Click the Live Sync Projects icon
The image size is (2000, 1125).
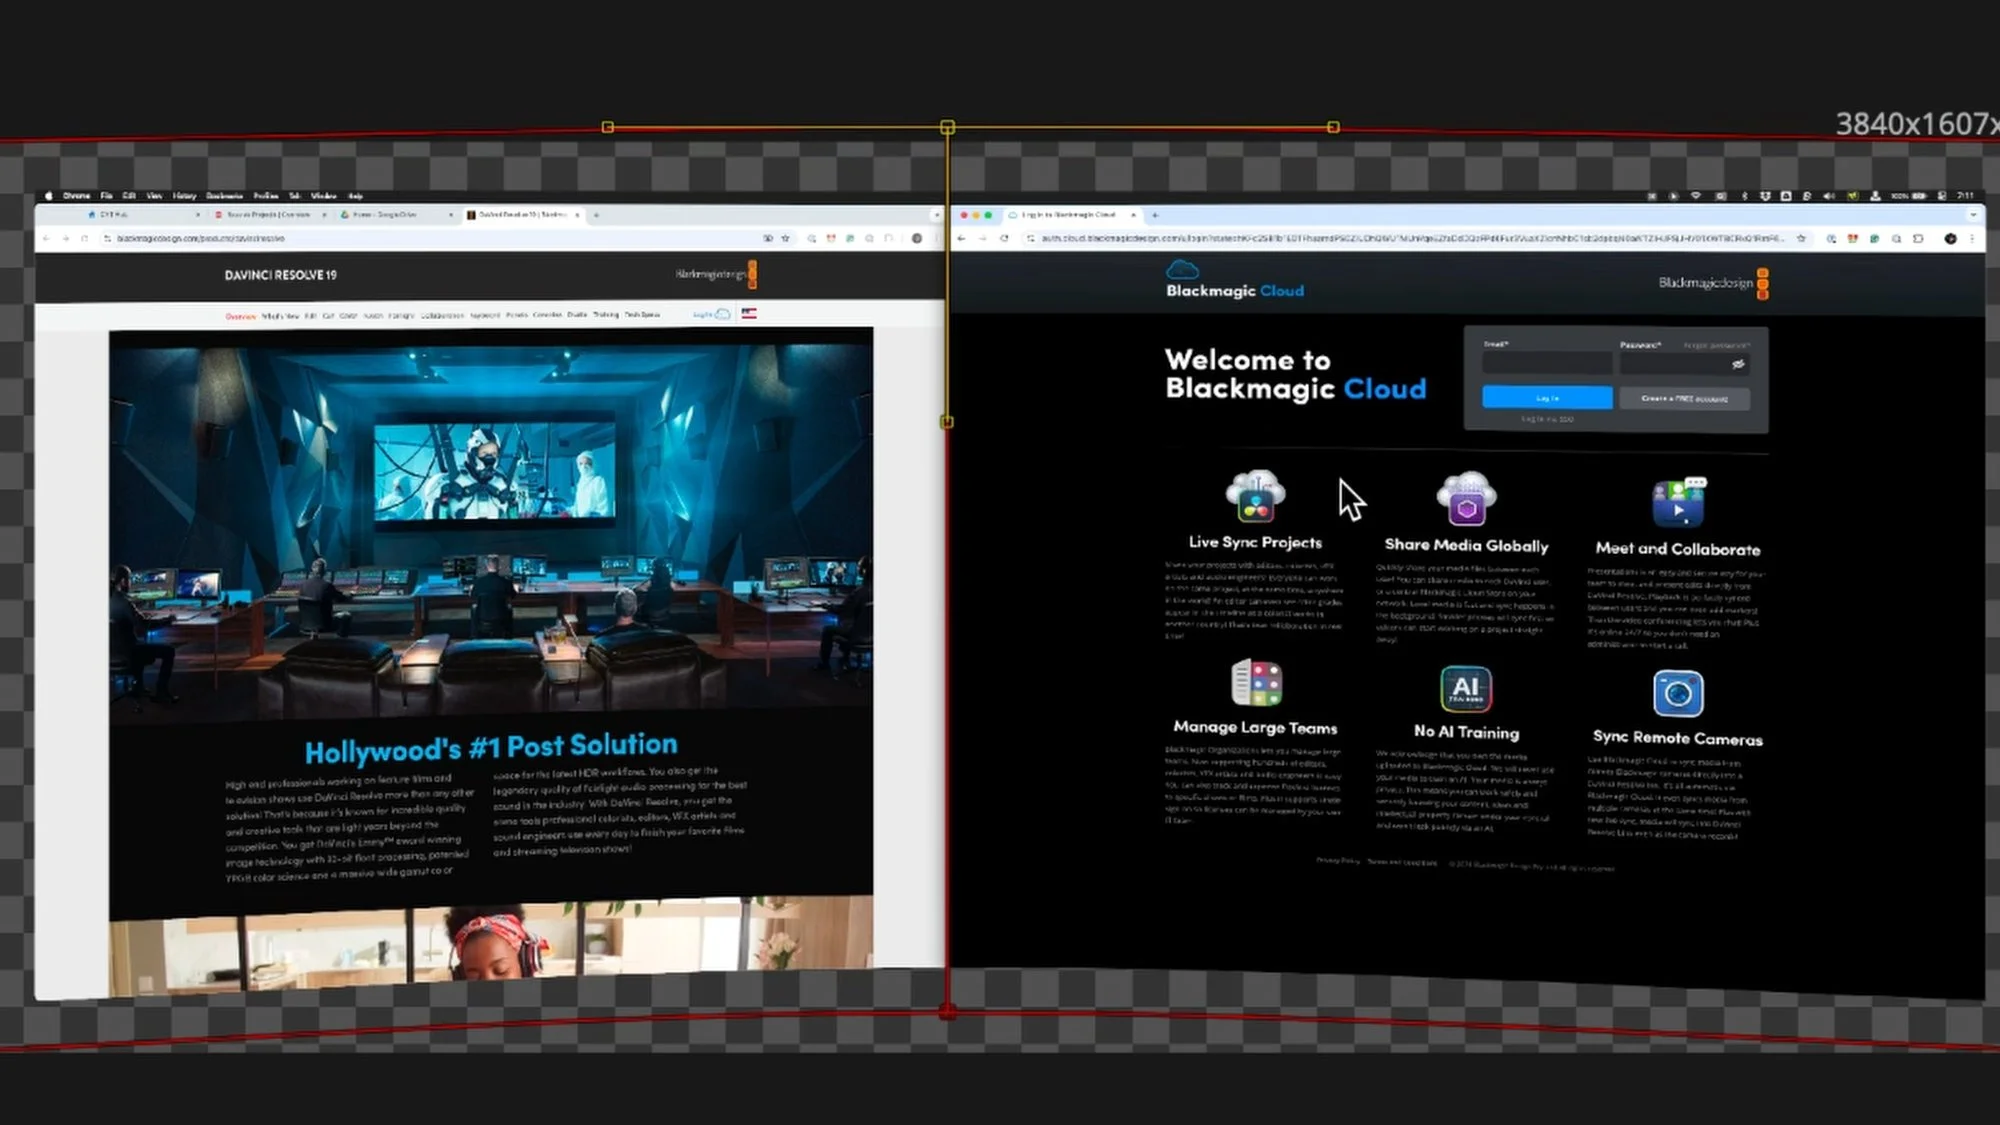[x=1255, y=497]
